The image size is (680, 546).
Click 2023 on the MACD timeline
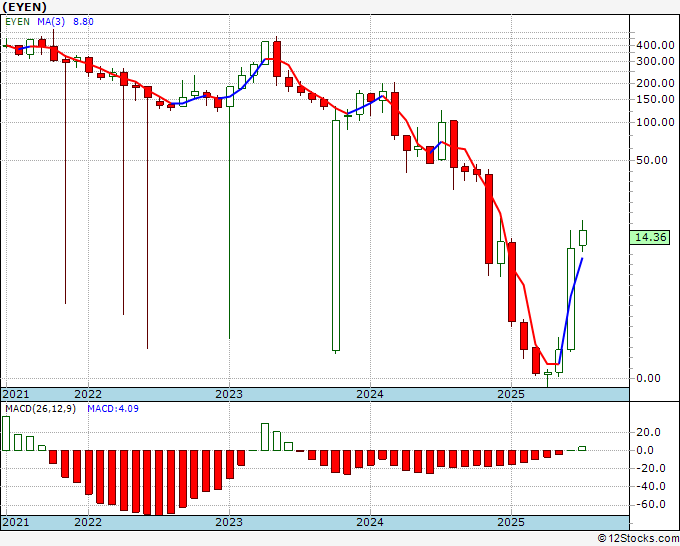tap(229, 522)
